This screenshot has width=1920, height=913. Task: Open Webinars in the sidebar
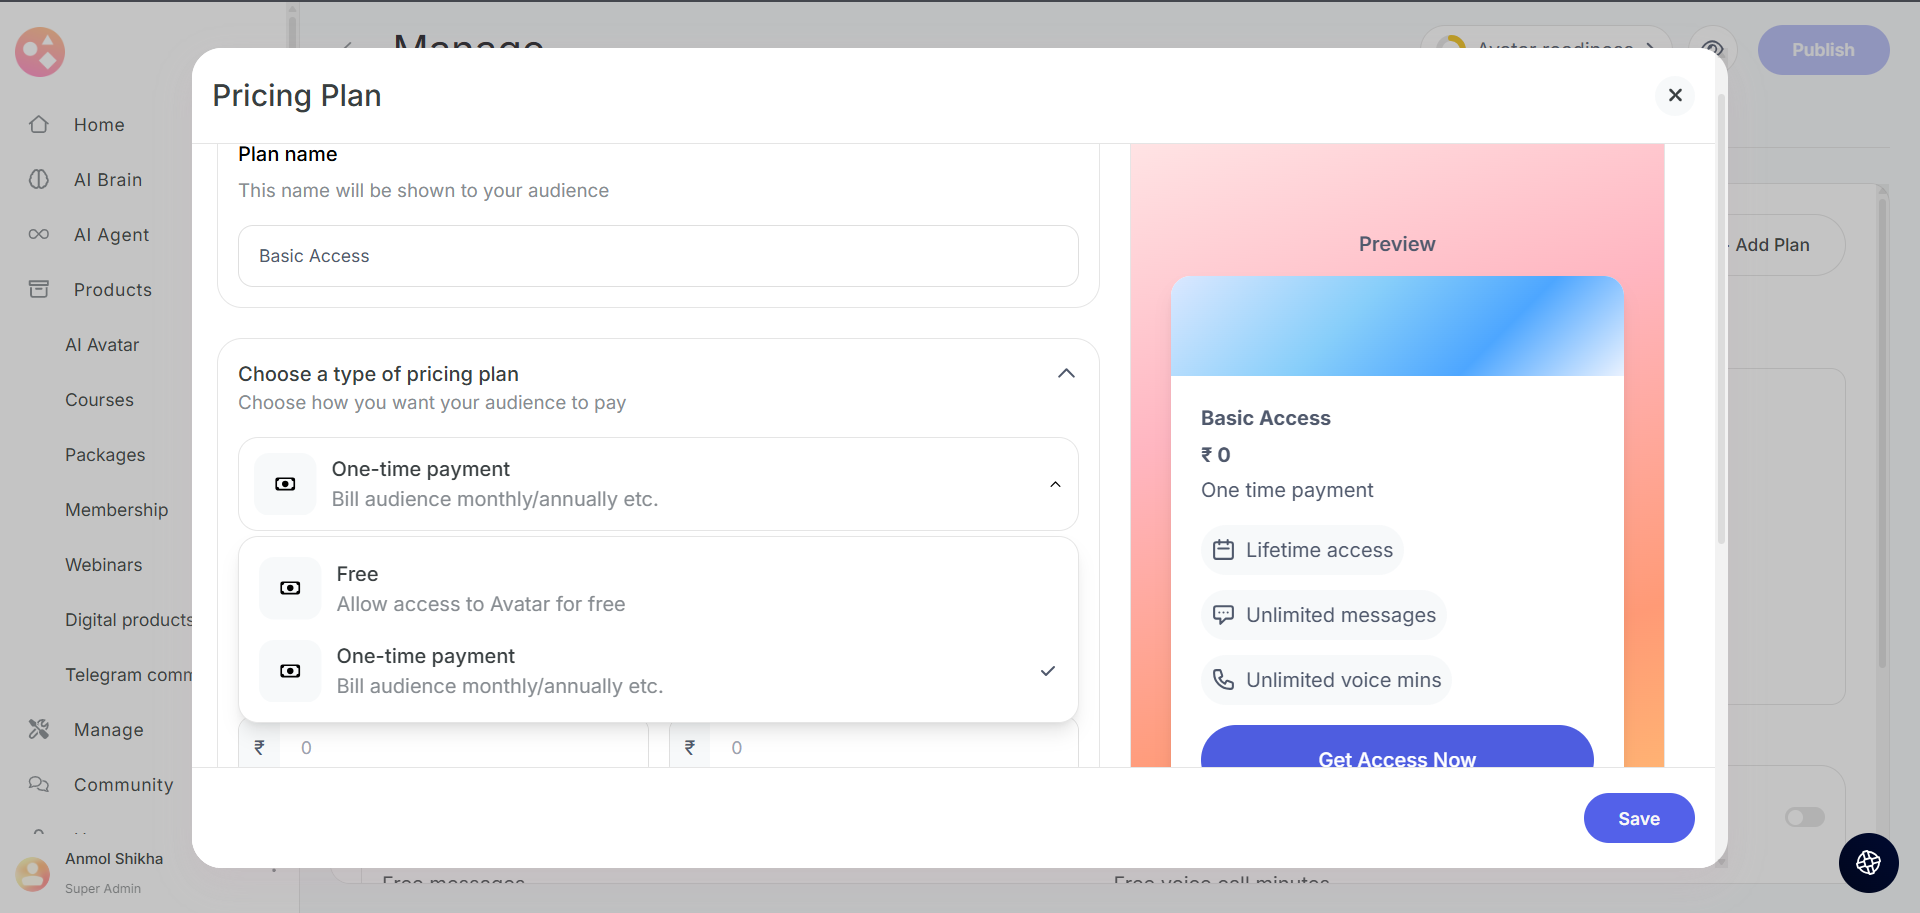[104, 565]
